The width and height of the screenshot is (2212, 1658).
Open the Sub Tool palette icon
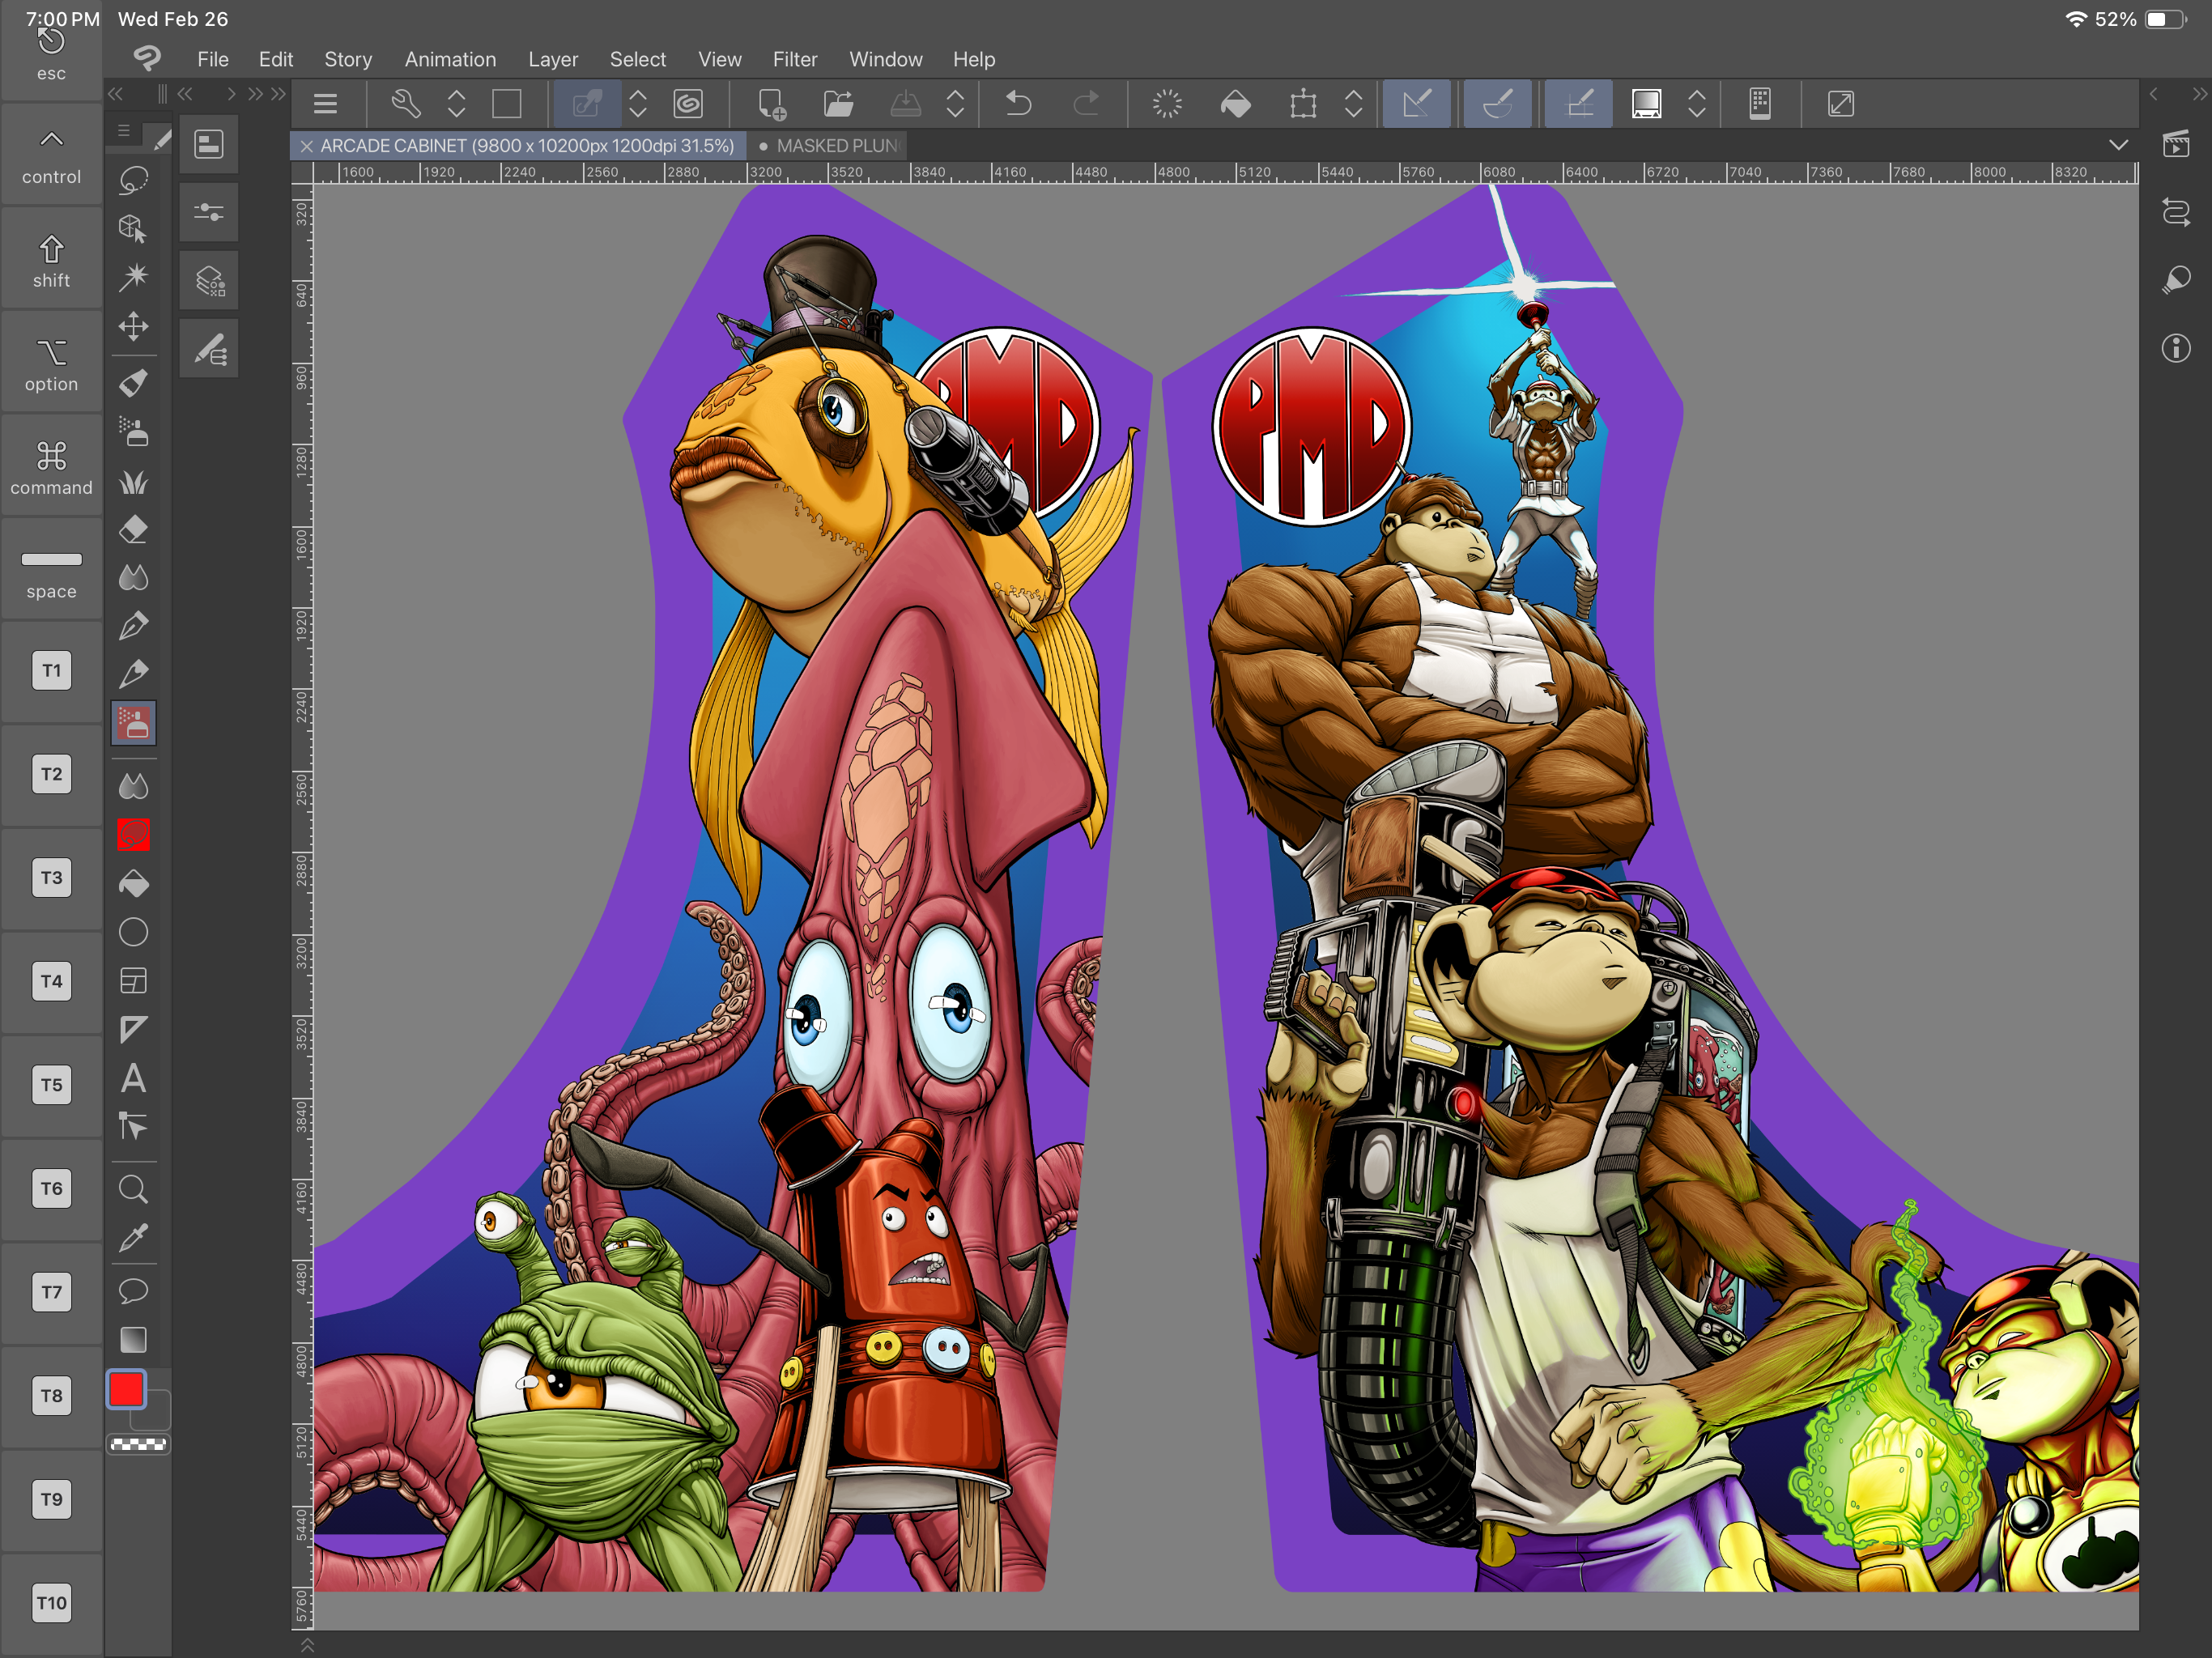coord(209,144)
